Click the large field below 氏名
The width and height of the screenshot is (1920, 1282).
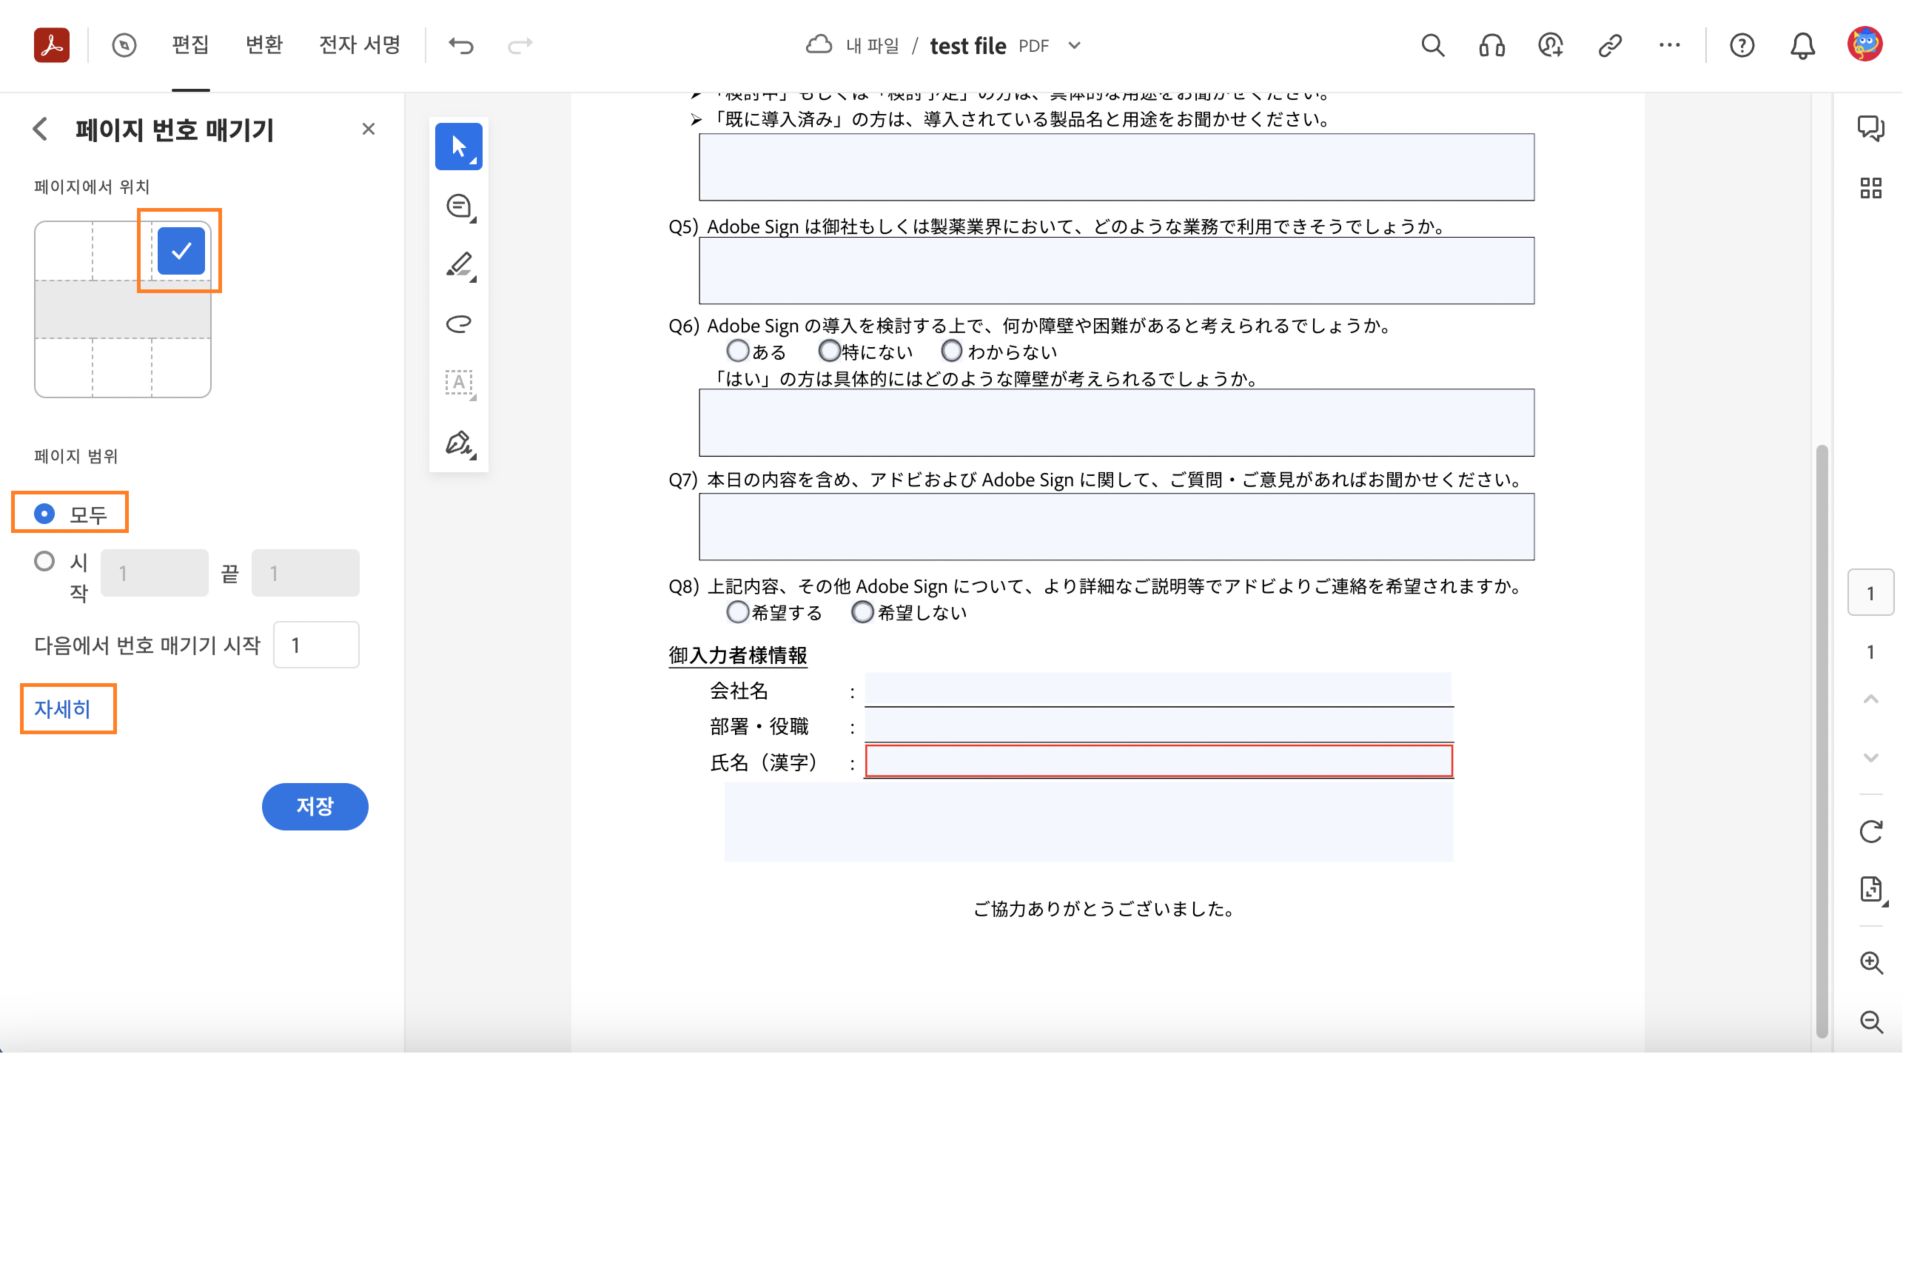1088,822
